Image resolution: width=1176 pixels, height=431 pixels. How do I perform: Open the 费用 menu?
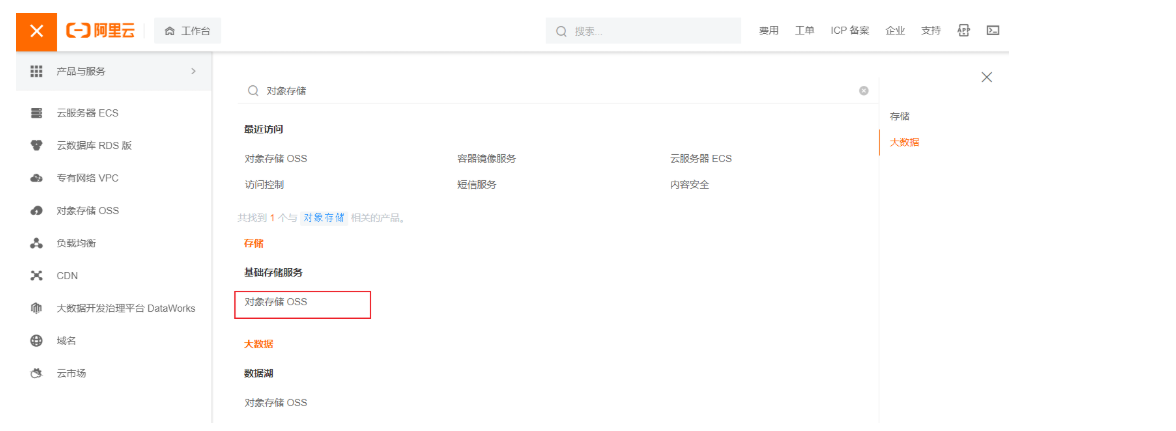click(769, 31)
